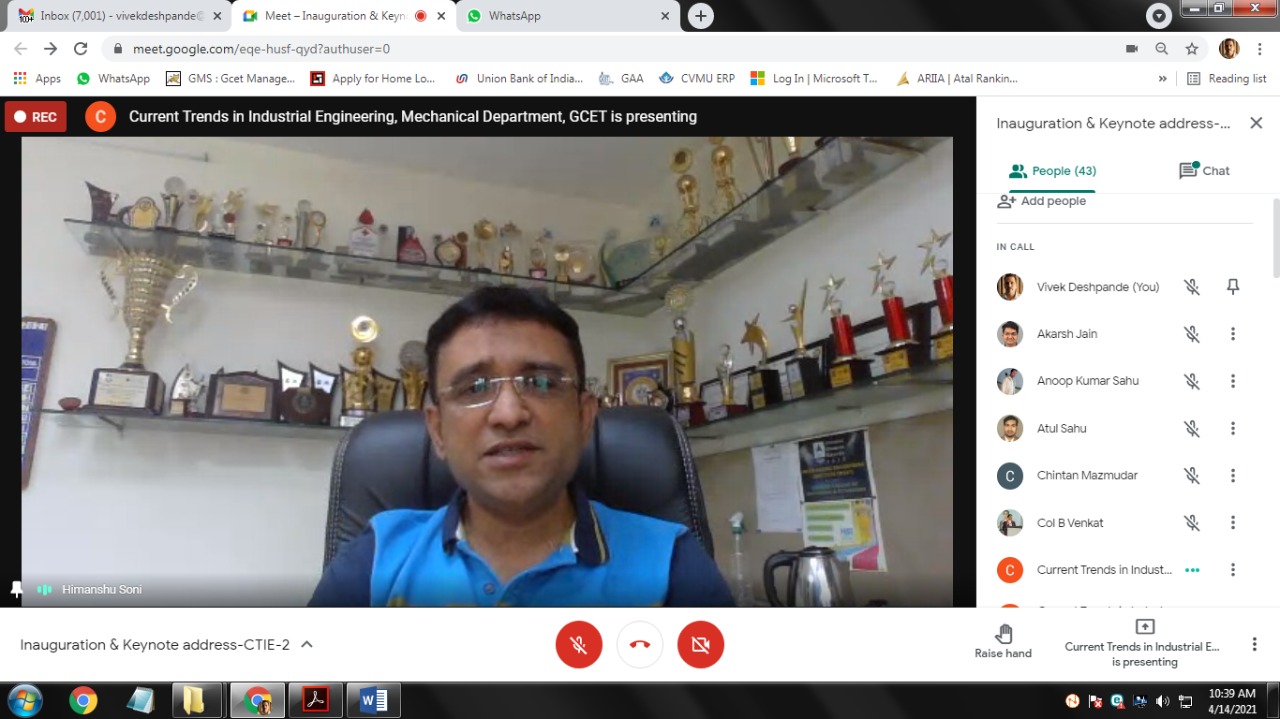Click speaking indicator dots for Current Trends participant
1280x719 pixels.
tap(1192, 570)
